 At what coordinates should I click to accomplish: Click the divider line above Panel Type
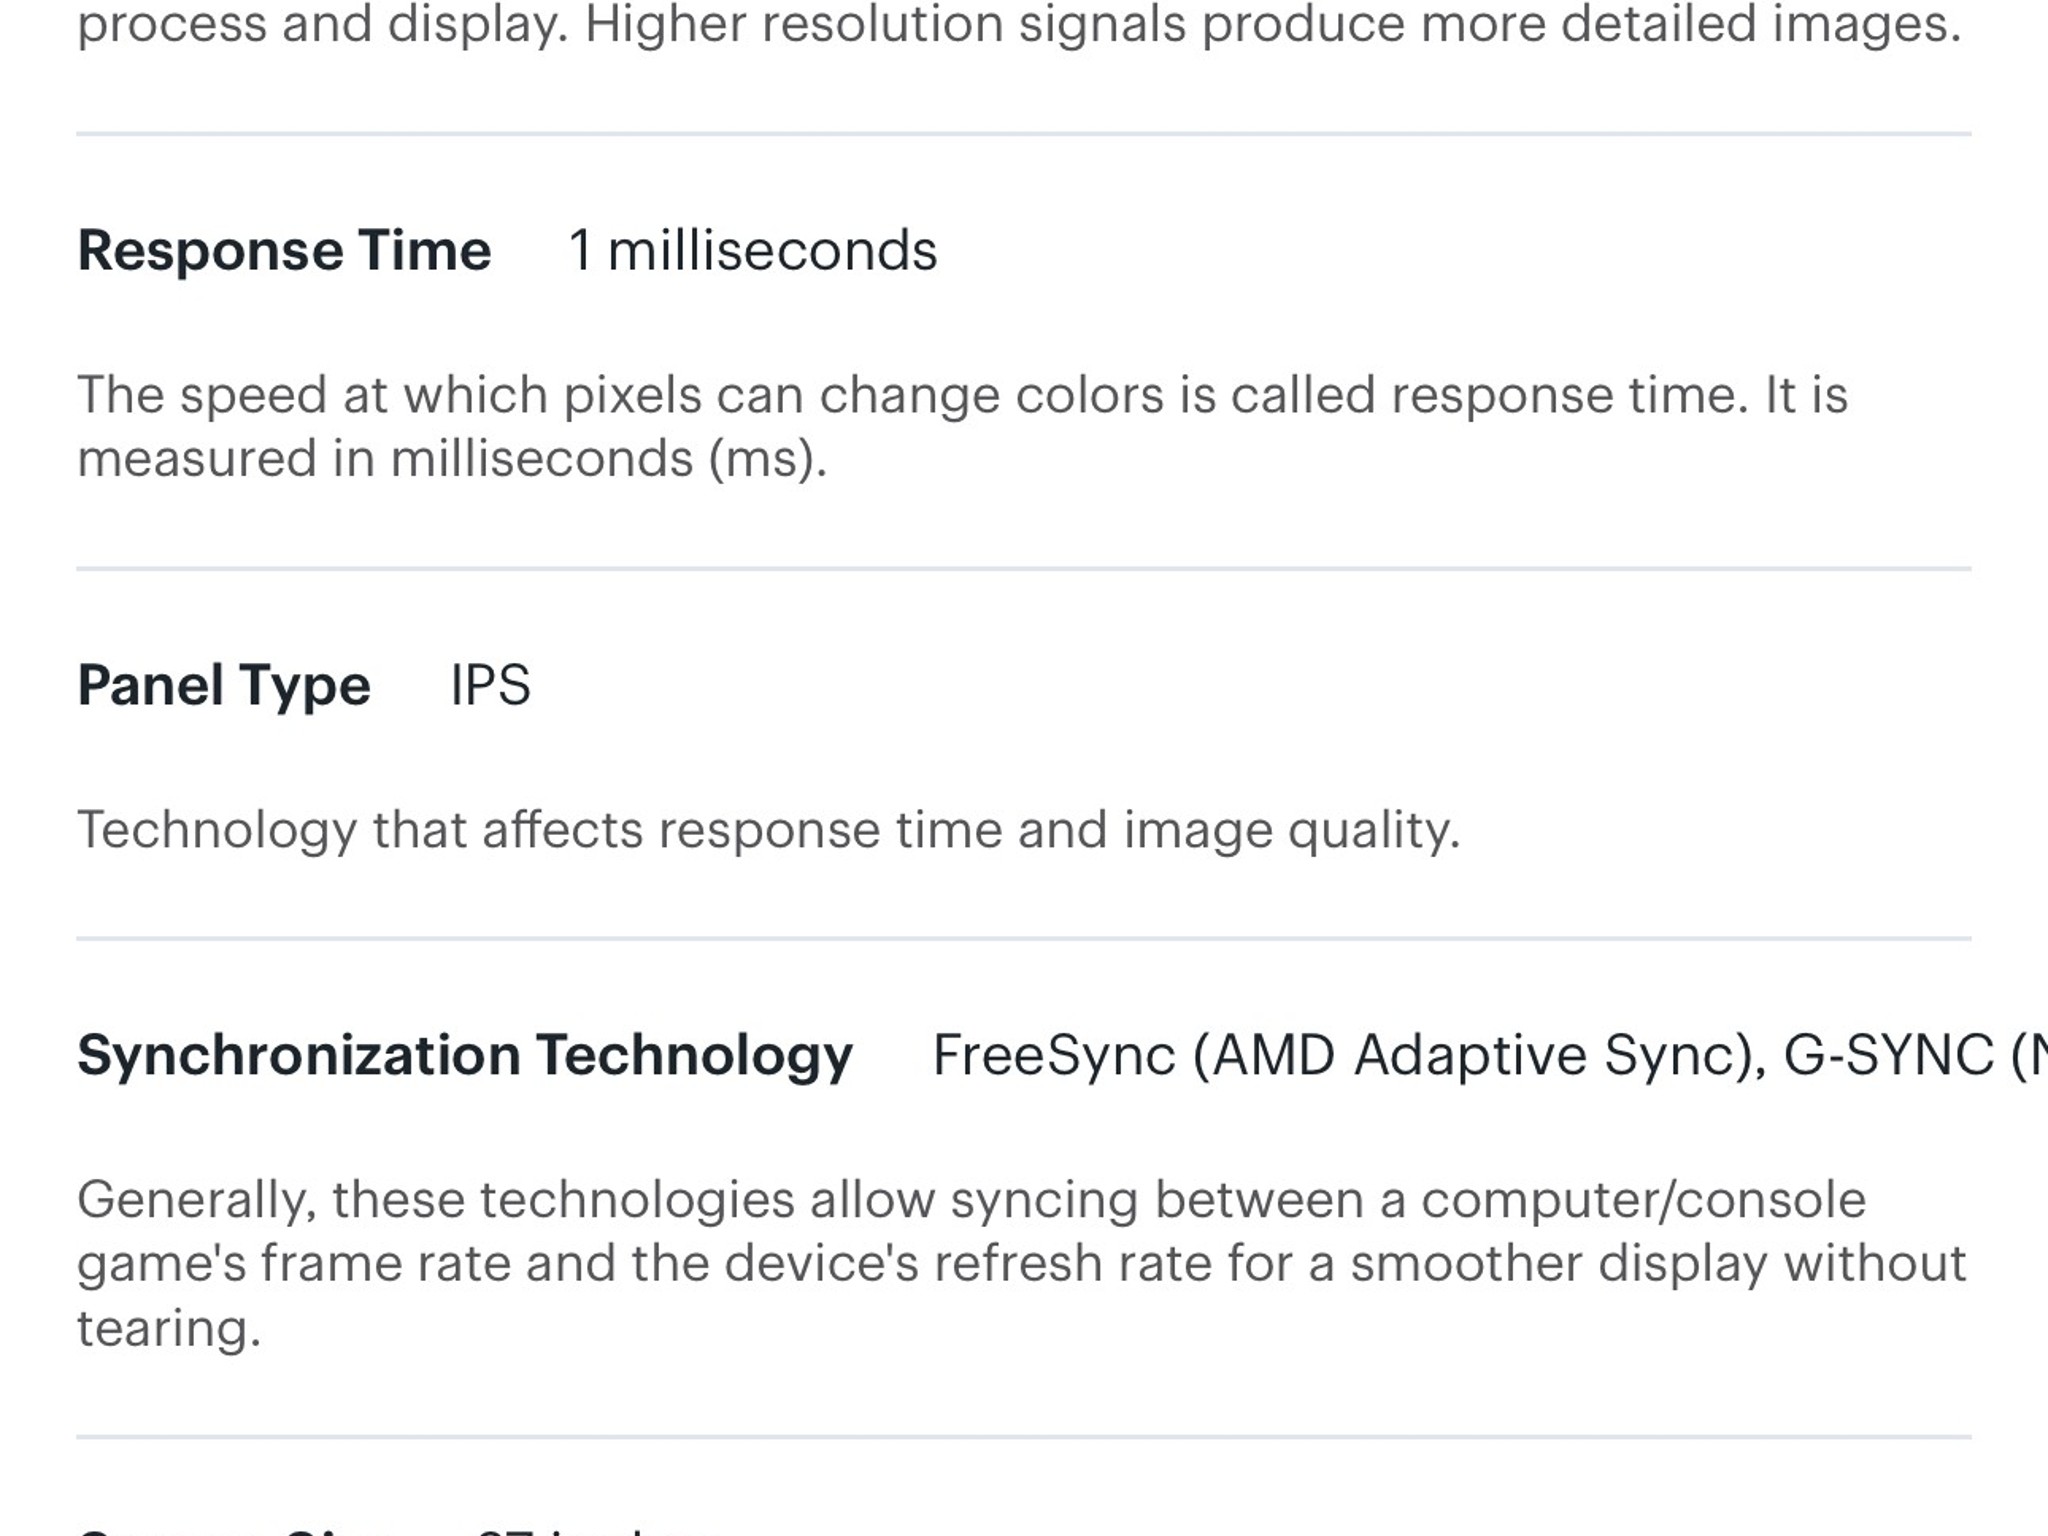coord(1024,569)
